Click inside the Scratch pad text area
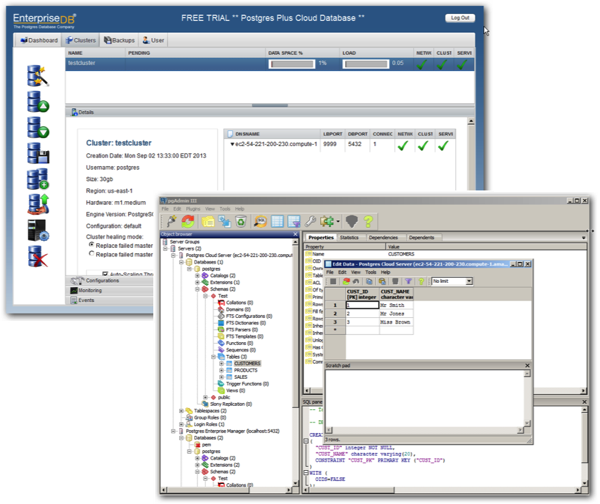This screenshot has width=600, height=504. coord(425,398)
